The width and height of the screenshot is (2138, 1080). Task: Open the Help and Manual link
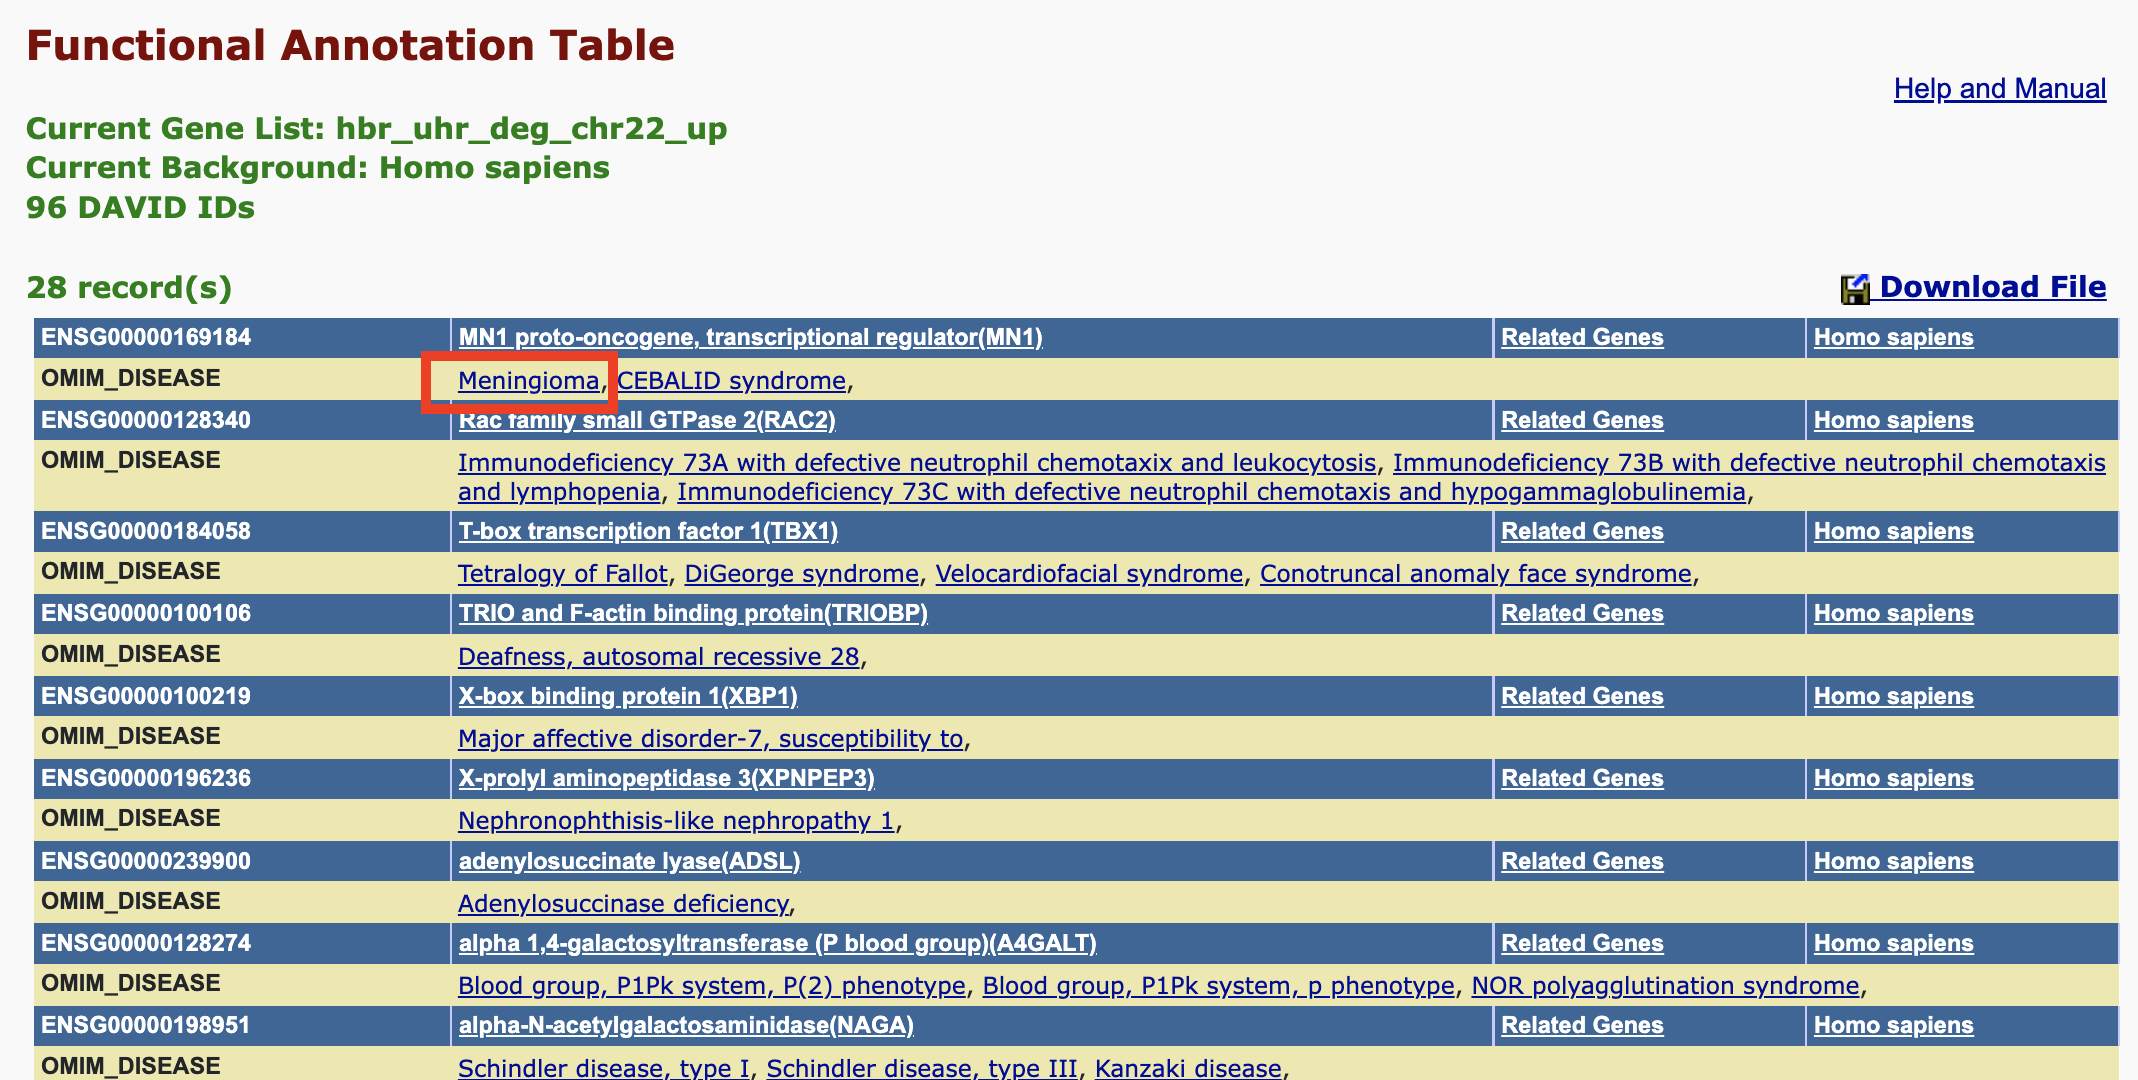(x=1999, y=89)
